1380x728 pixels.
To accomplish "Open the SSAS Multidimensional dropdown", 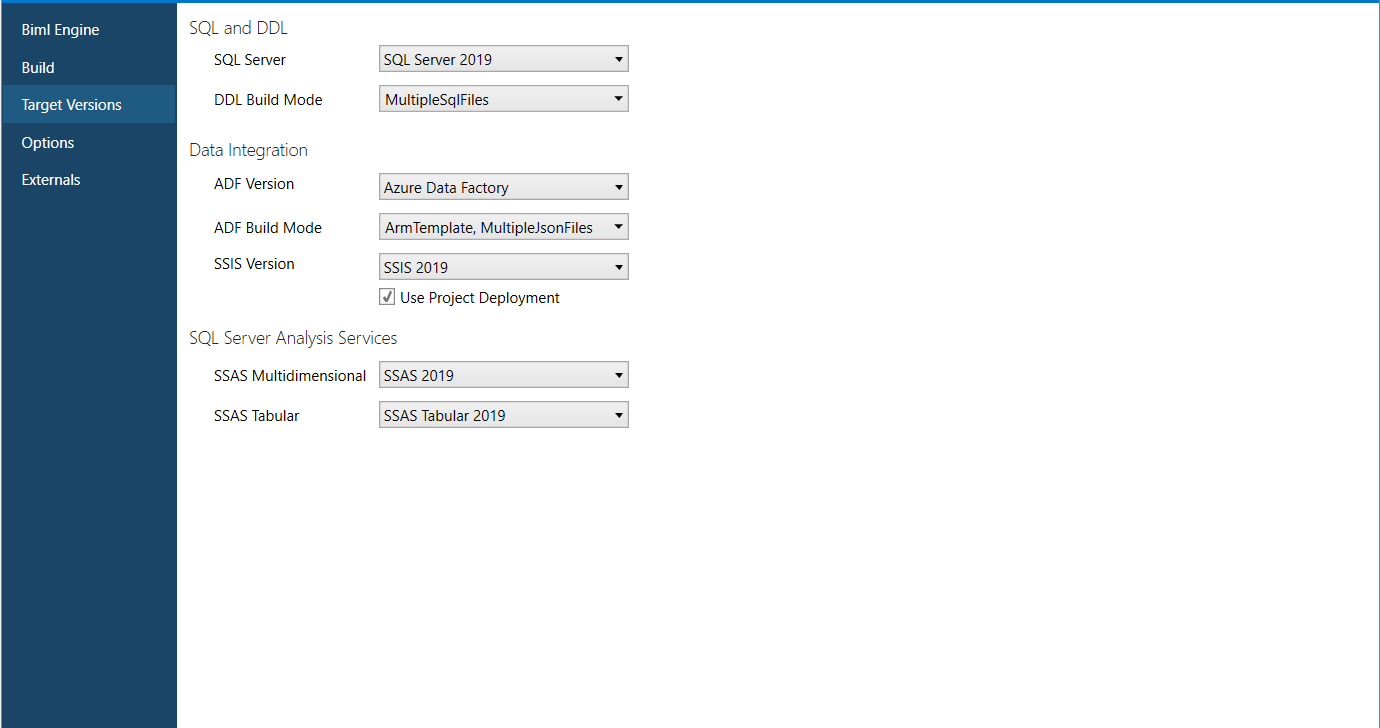I will 503,374.
